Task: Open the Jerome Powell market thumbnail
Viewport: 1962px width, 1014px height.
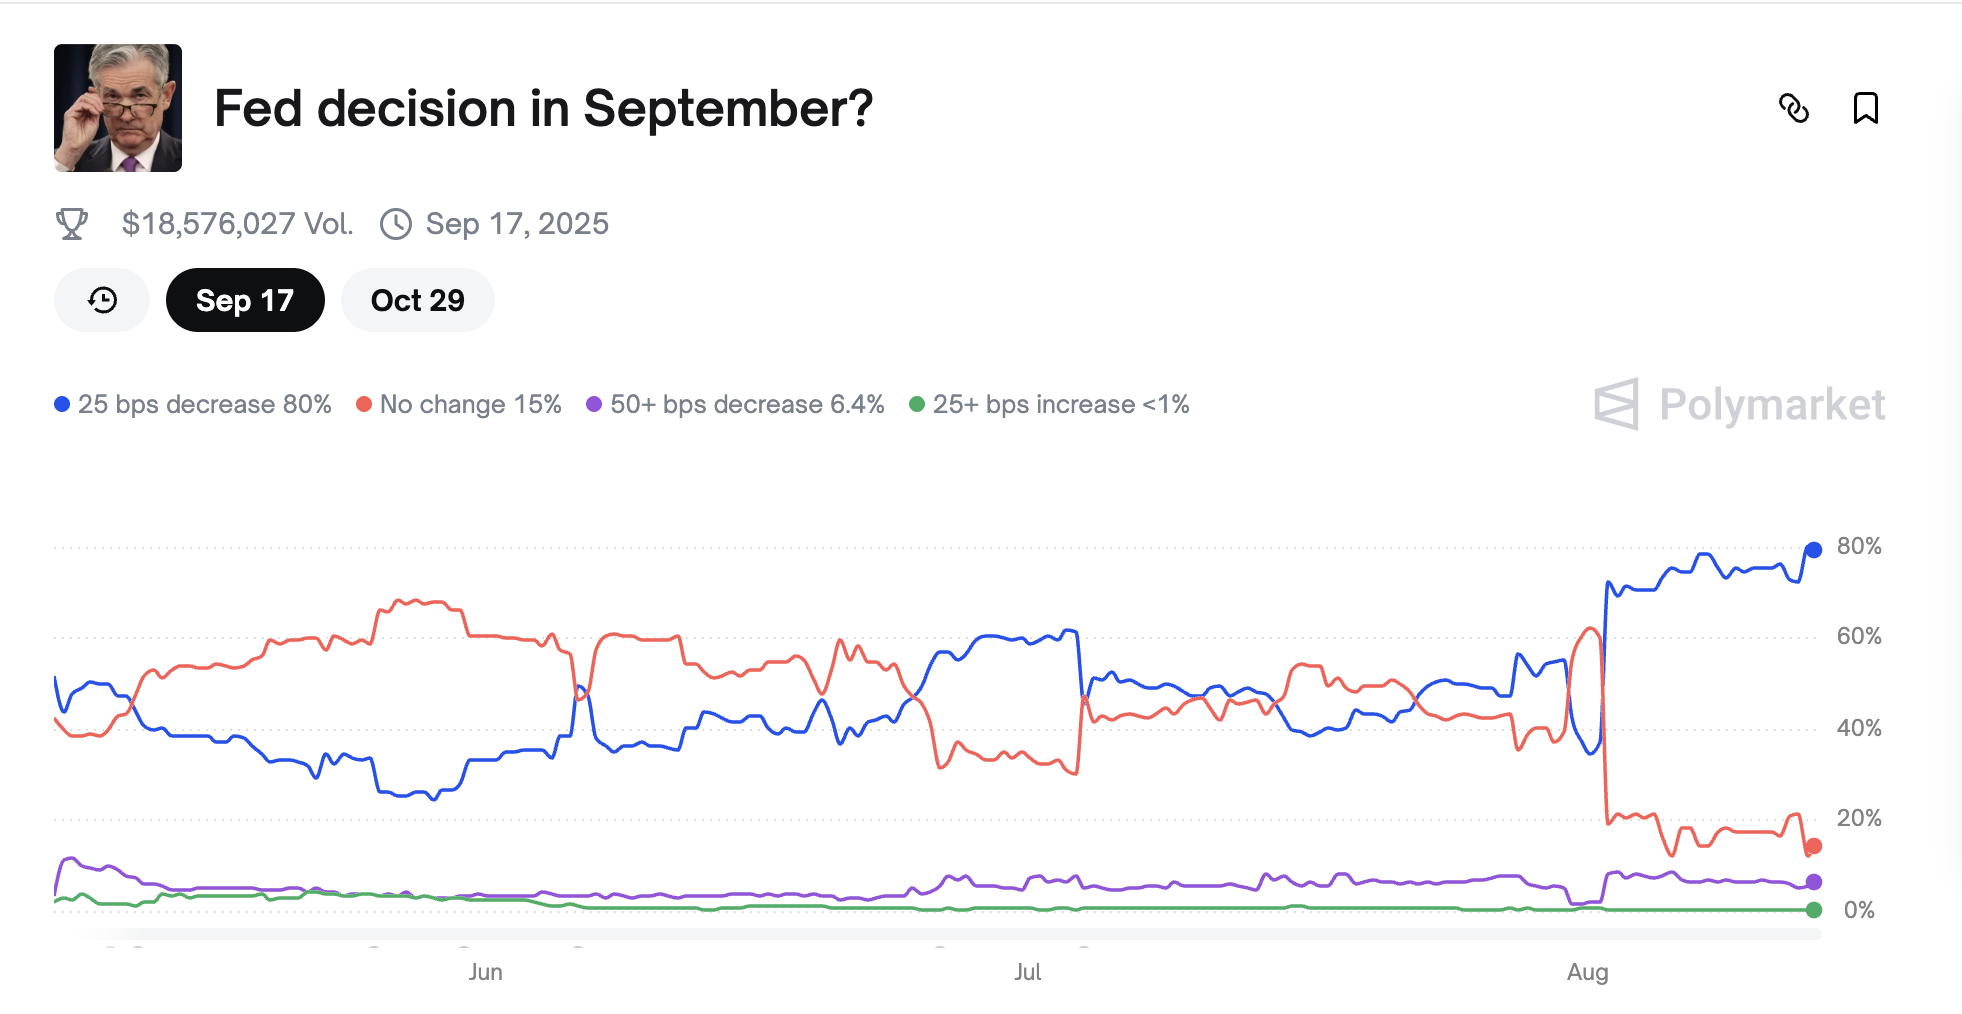Action: pyautogui.click(x=118, y=108)
